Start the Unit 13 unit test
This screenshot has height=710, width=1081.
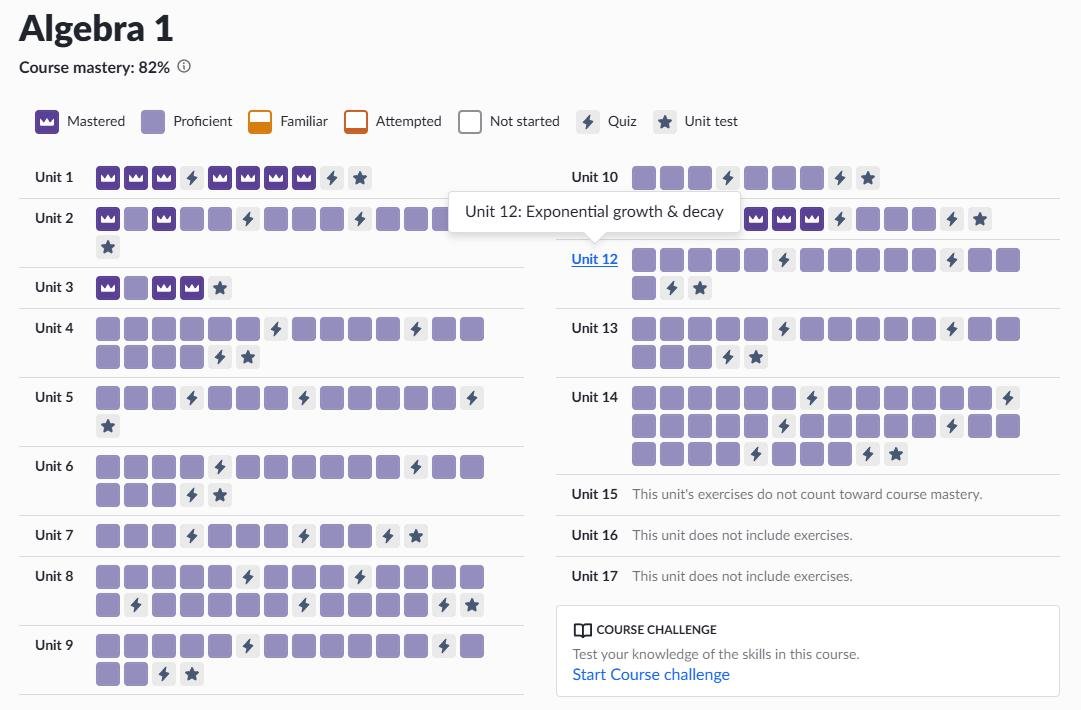pyautogui.click(x=756, y=357)
